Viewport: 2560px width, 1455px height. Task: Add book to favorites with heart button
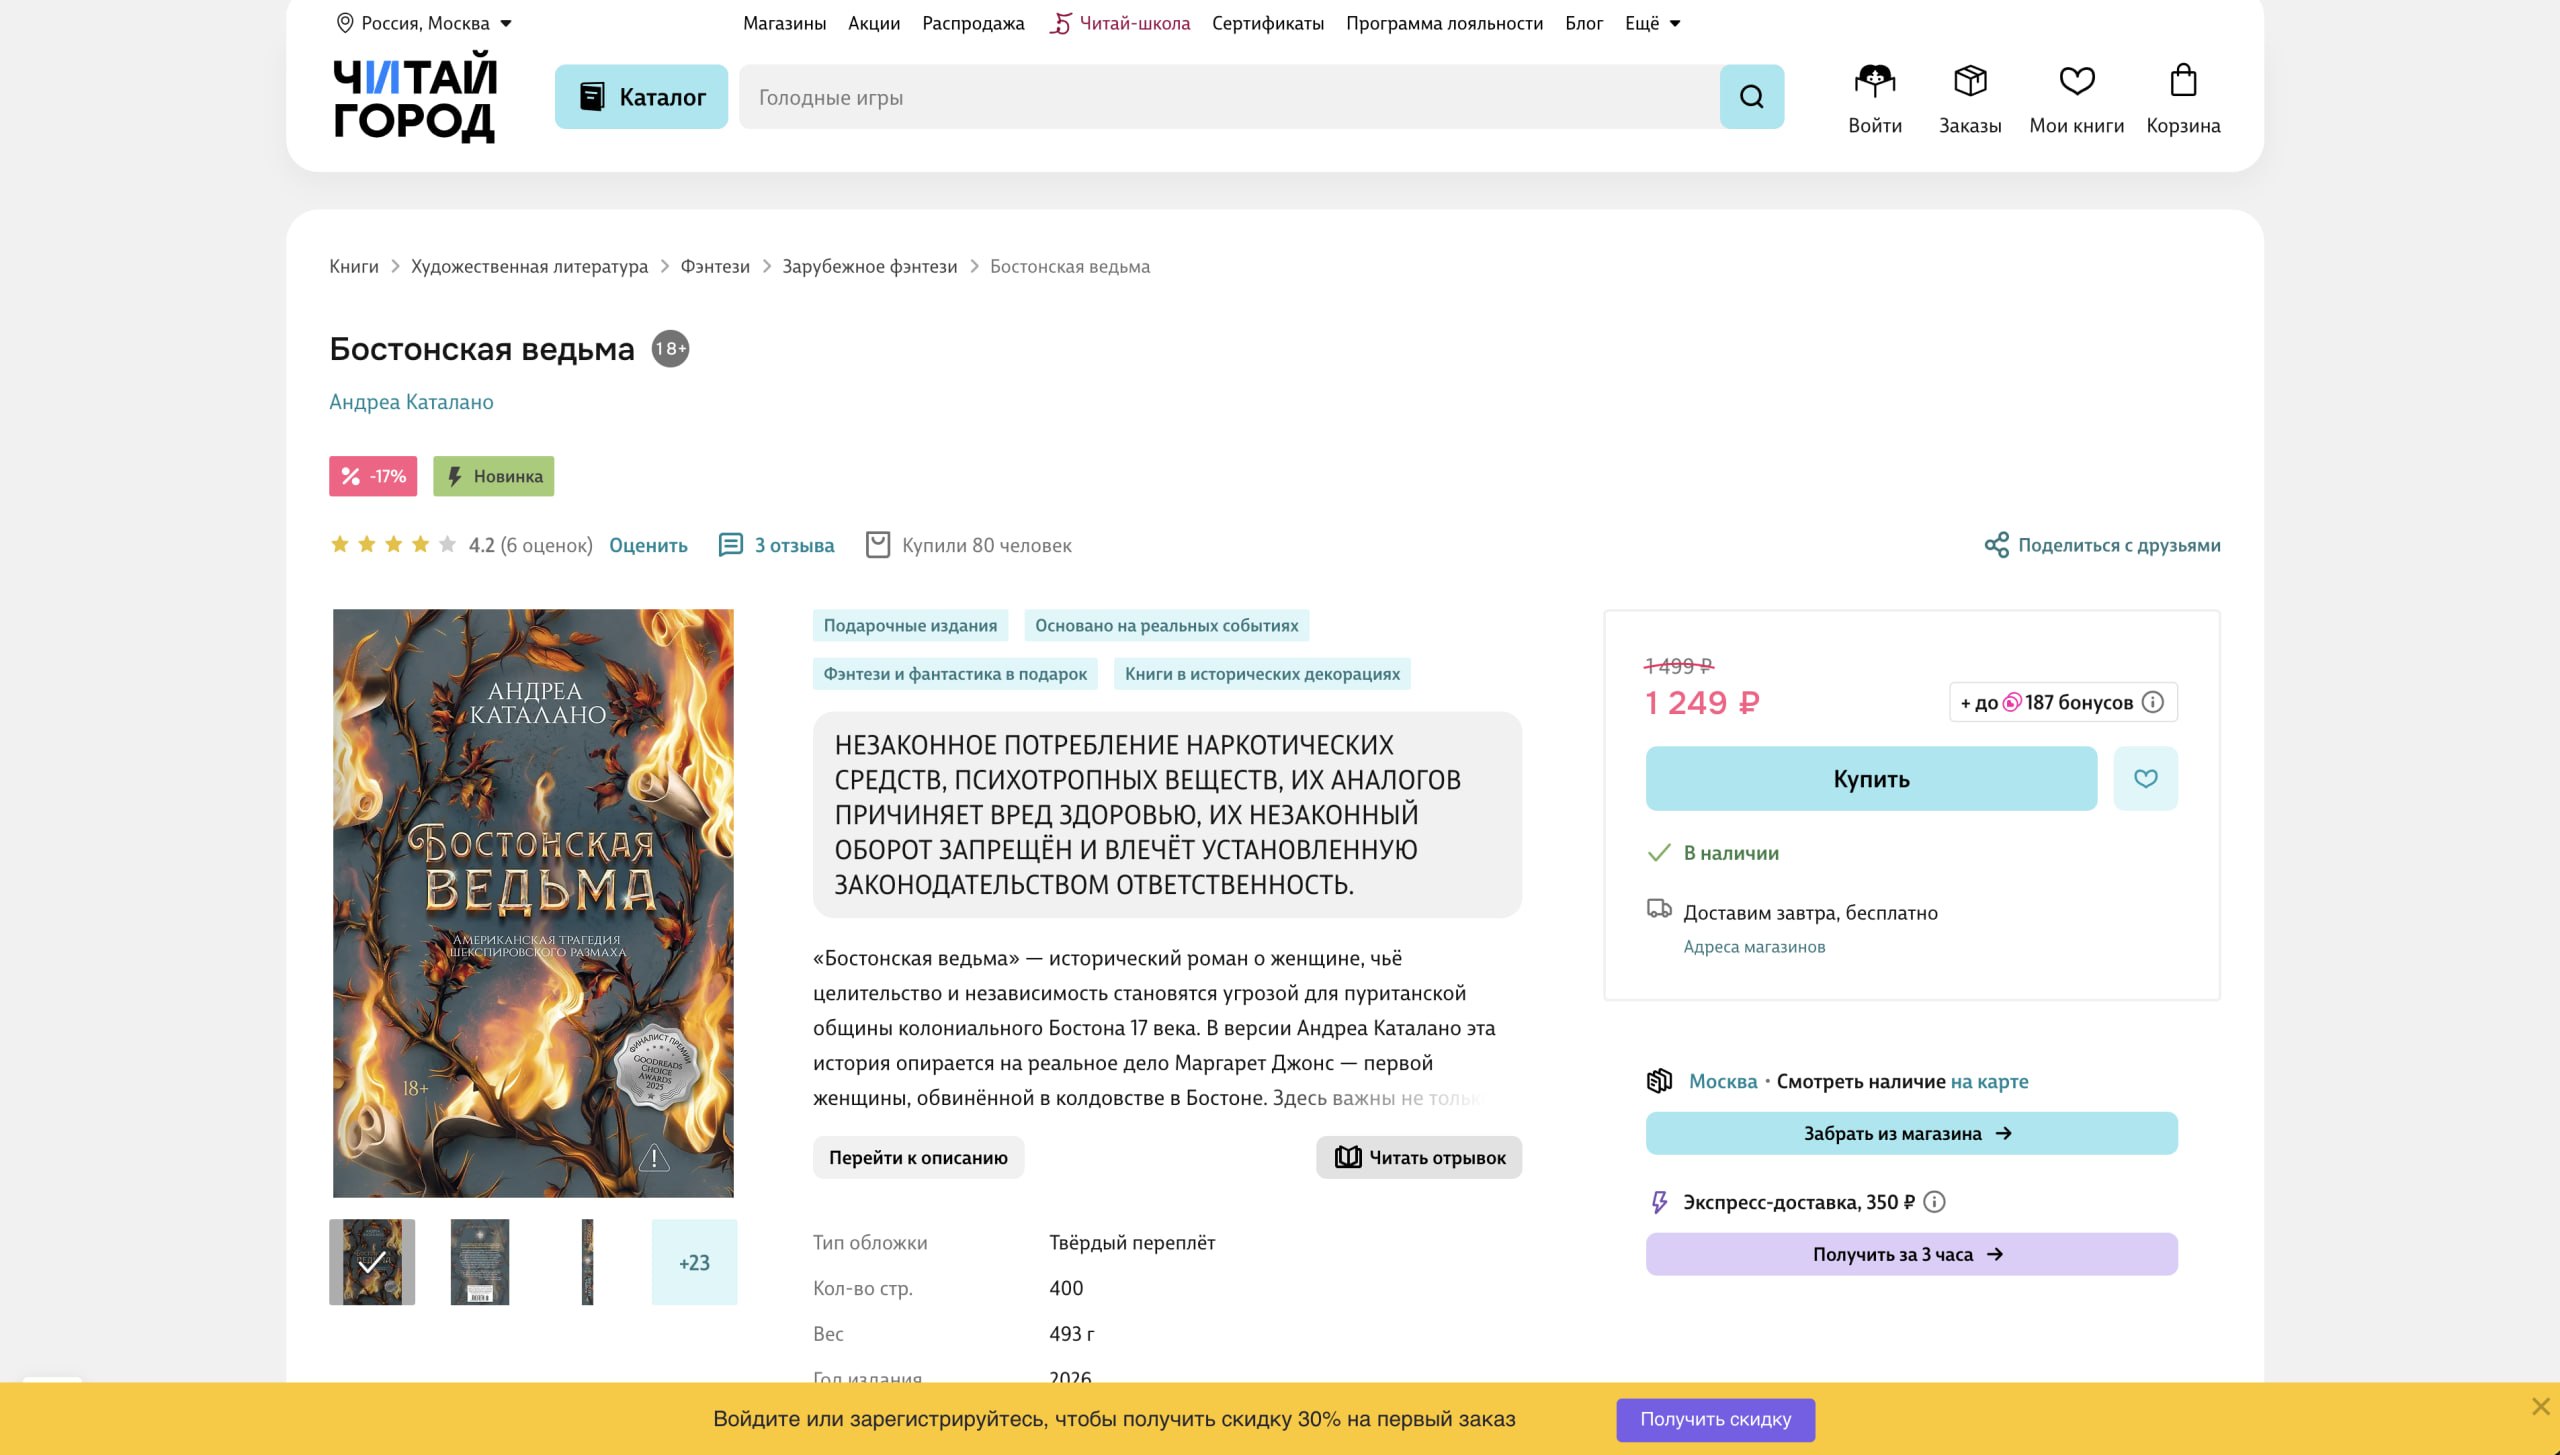point(2145,779)
